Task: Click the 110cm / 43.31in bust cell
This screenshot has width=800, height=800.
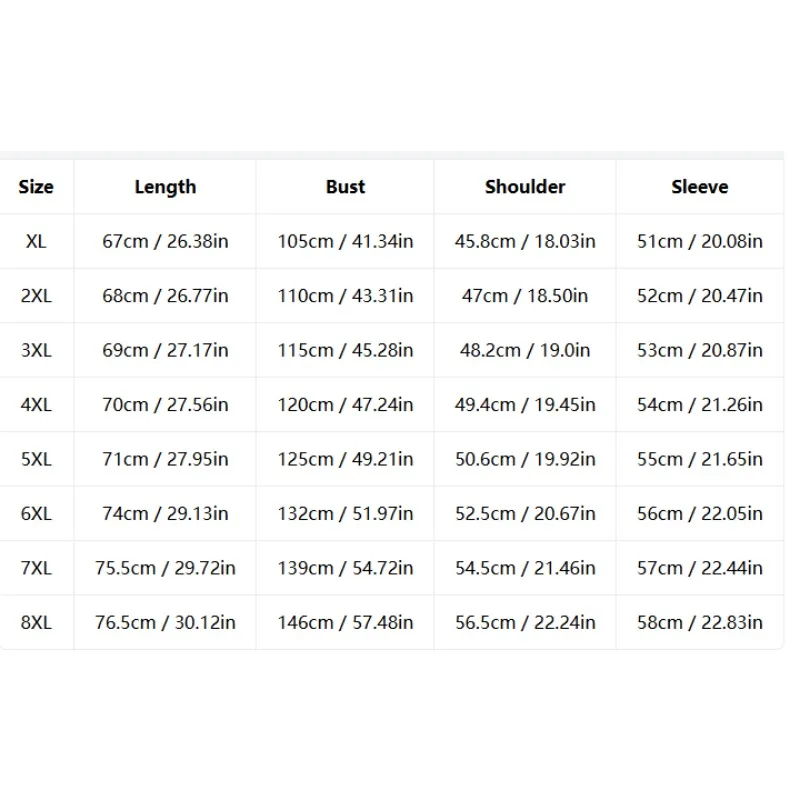Action: point(345,296)
